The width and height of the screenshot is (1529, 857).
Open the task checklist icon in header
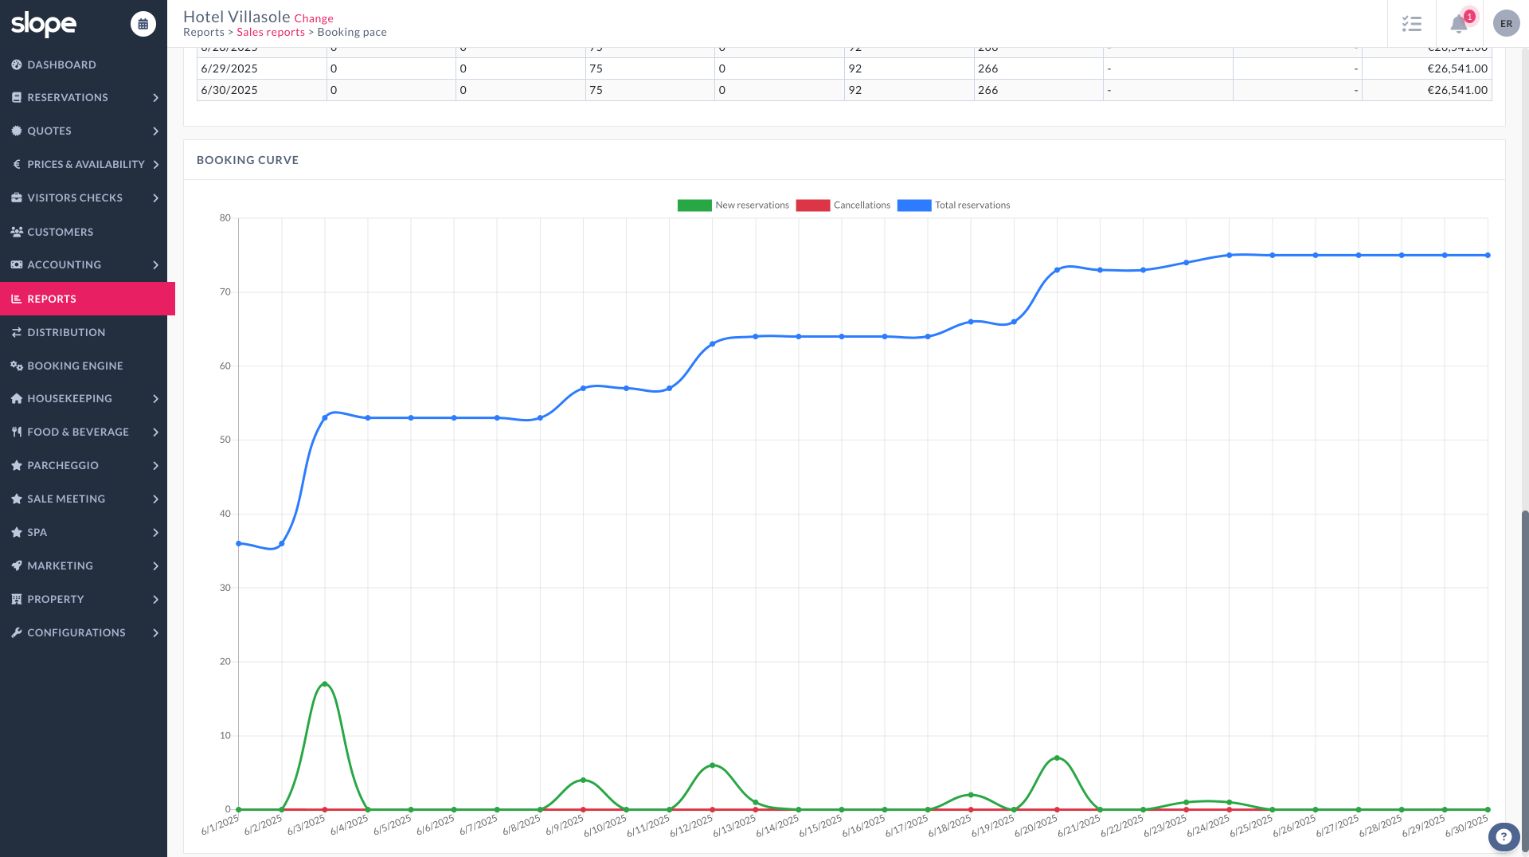coord(1412,24)
